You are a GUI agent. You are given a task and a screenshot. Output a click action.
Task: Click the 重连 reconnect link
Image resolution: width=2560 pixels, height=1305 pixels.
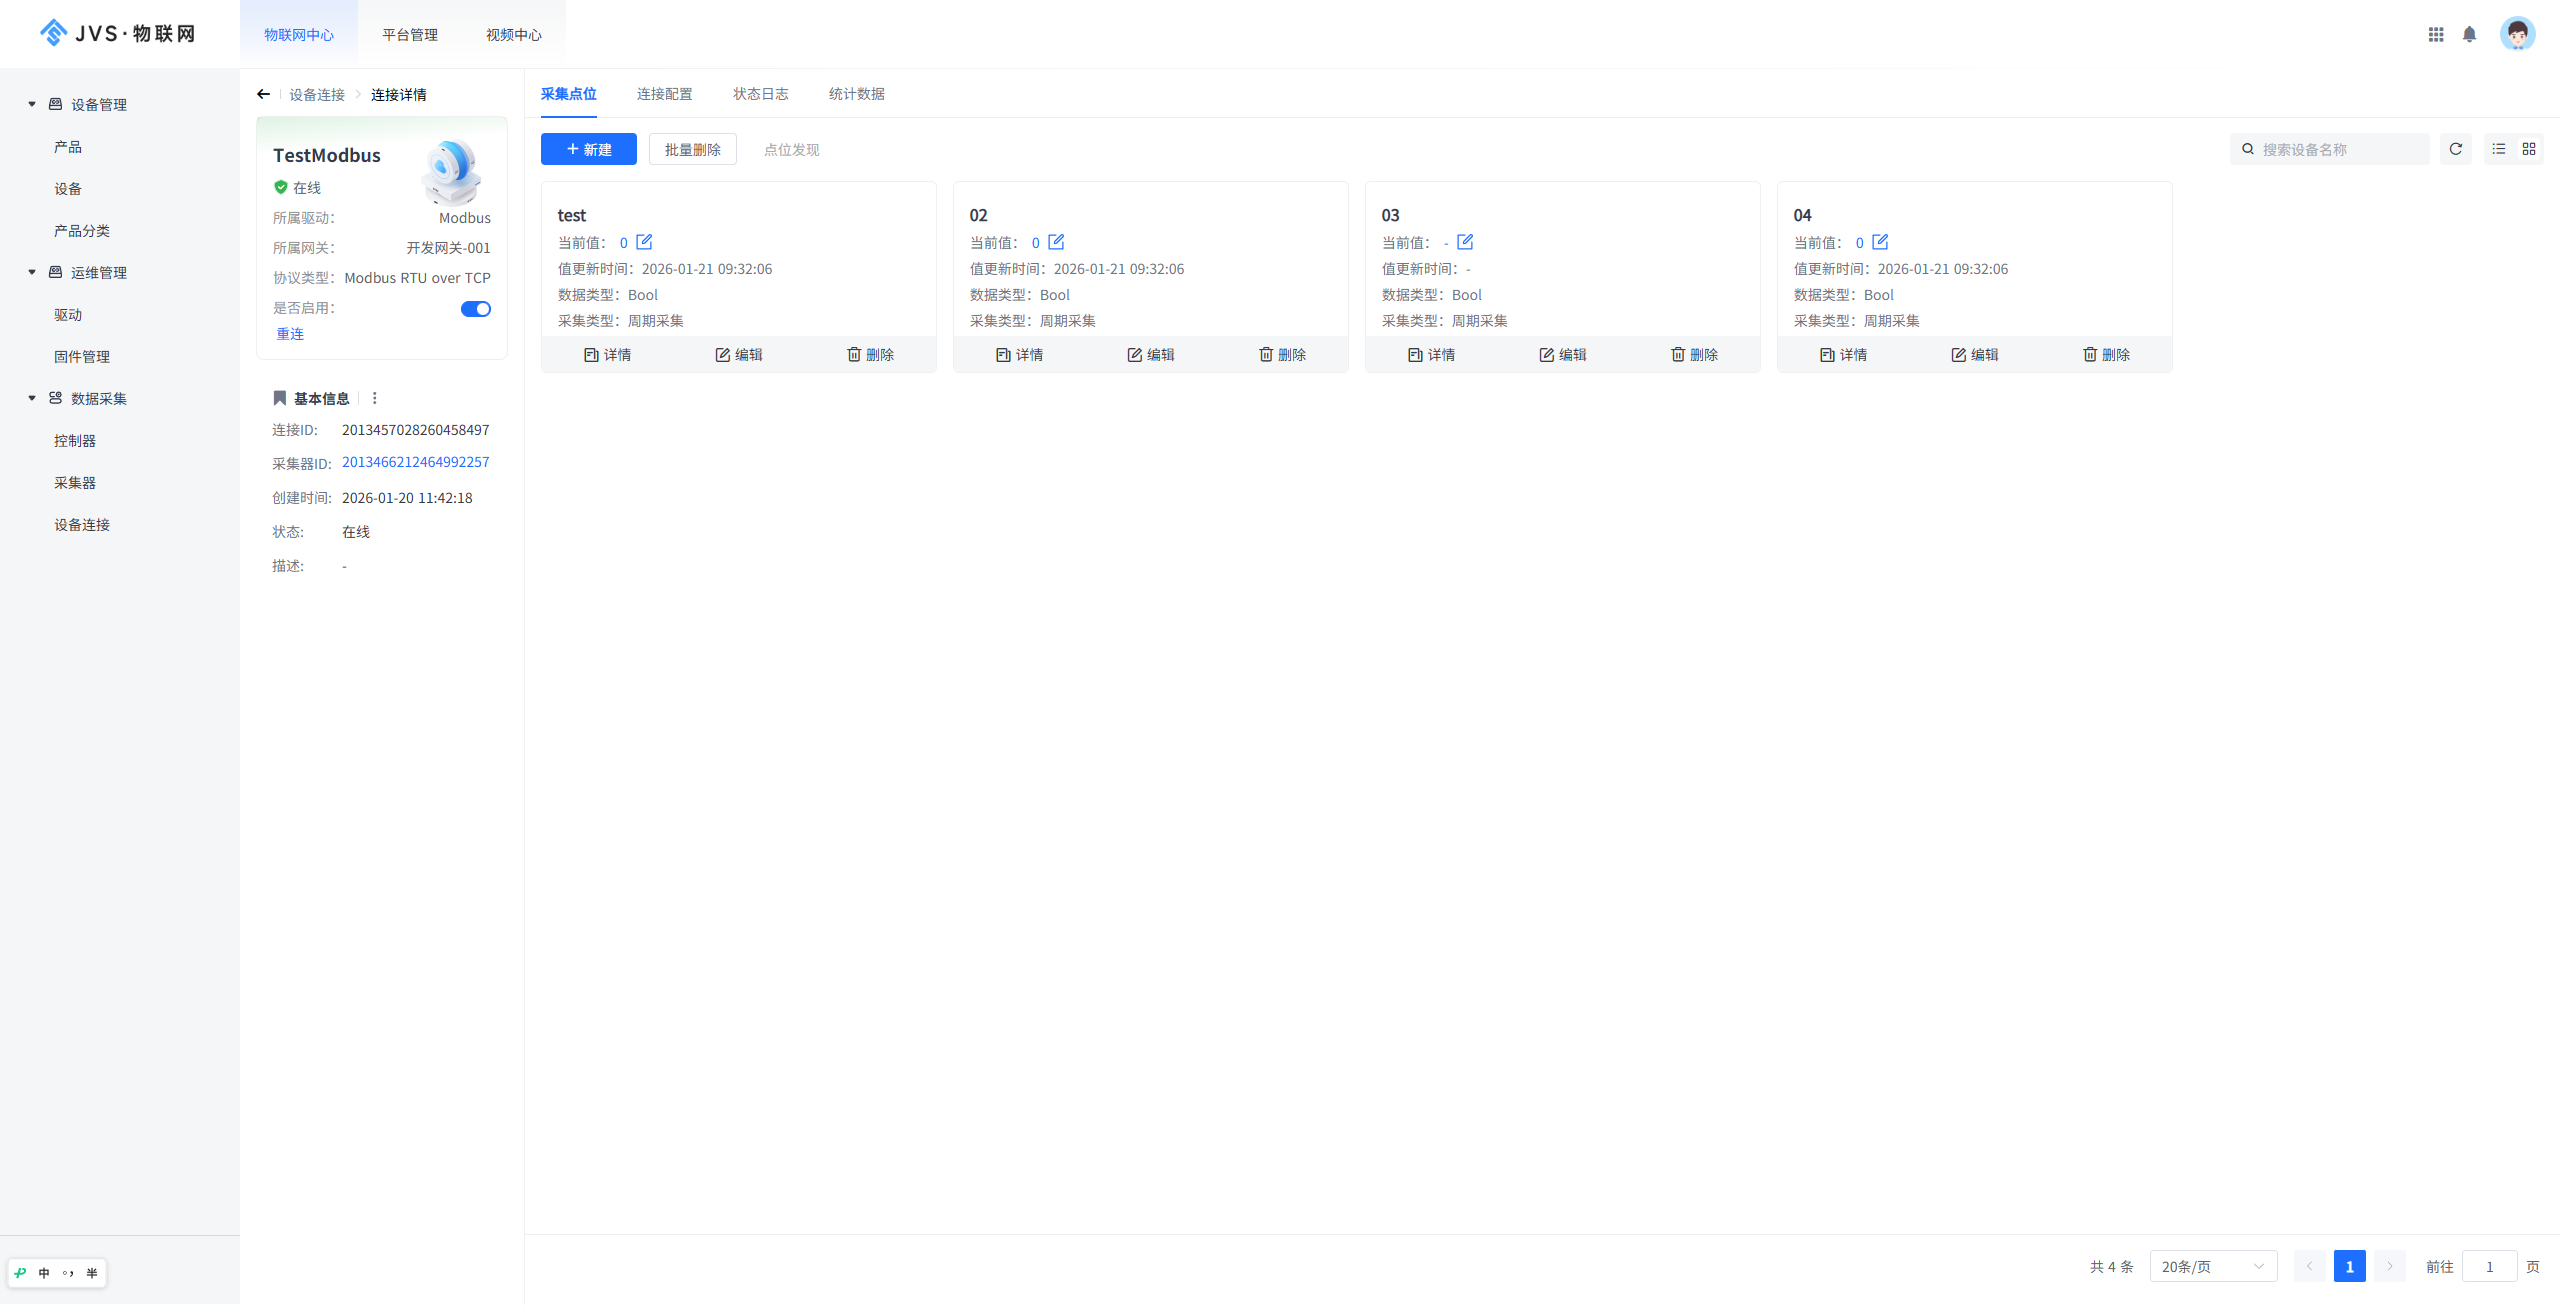coord(290,334)
